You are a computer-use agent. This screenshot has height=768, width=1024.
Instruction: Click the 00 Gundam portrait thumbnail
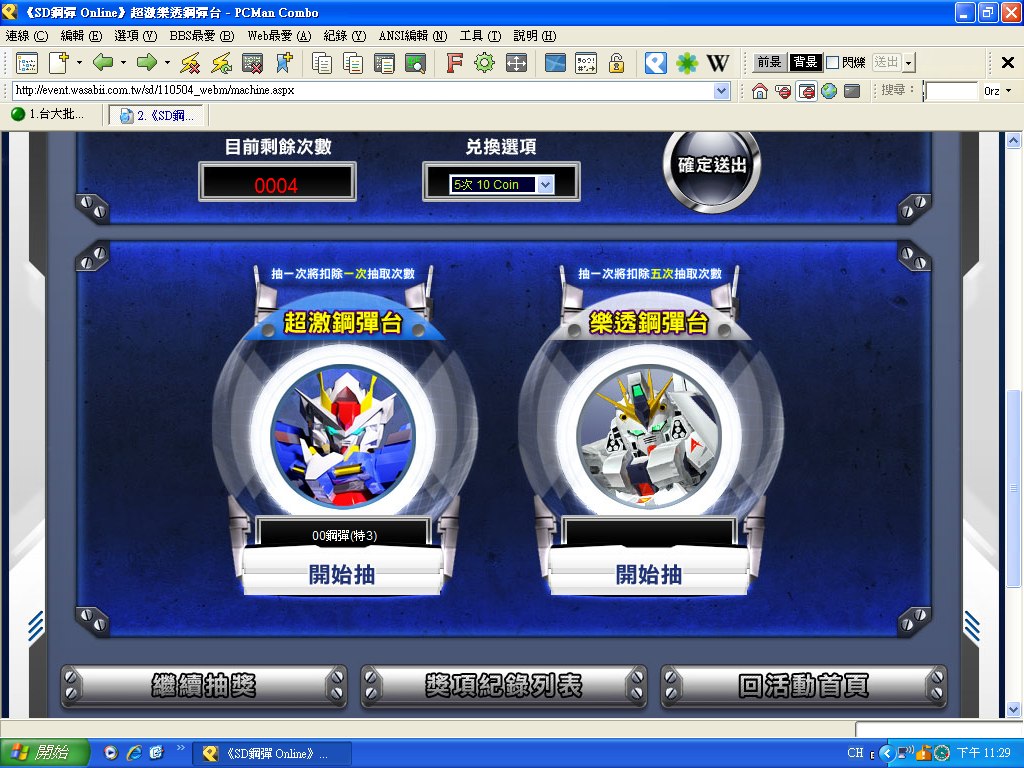(x=343, y=437)
